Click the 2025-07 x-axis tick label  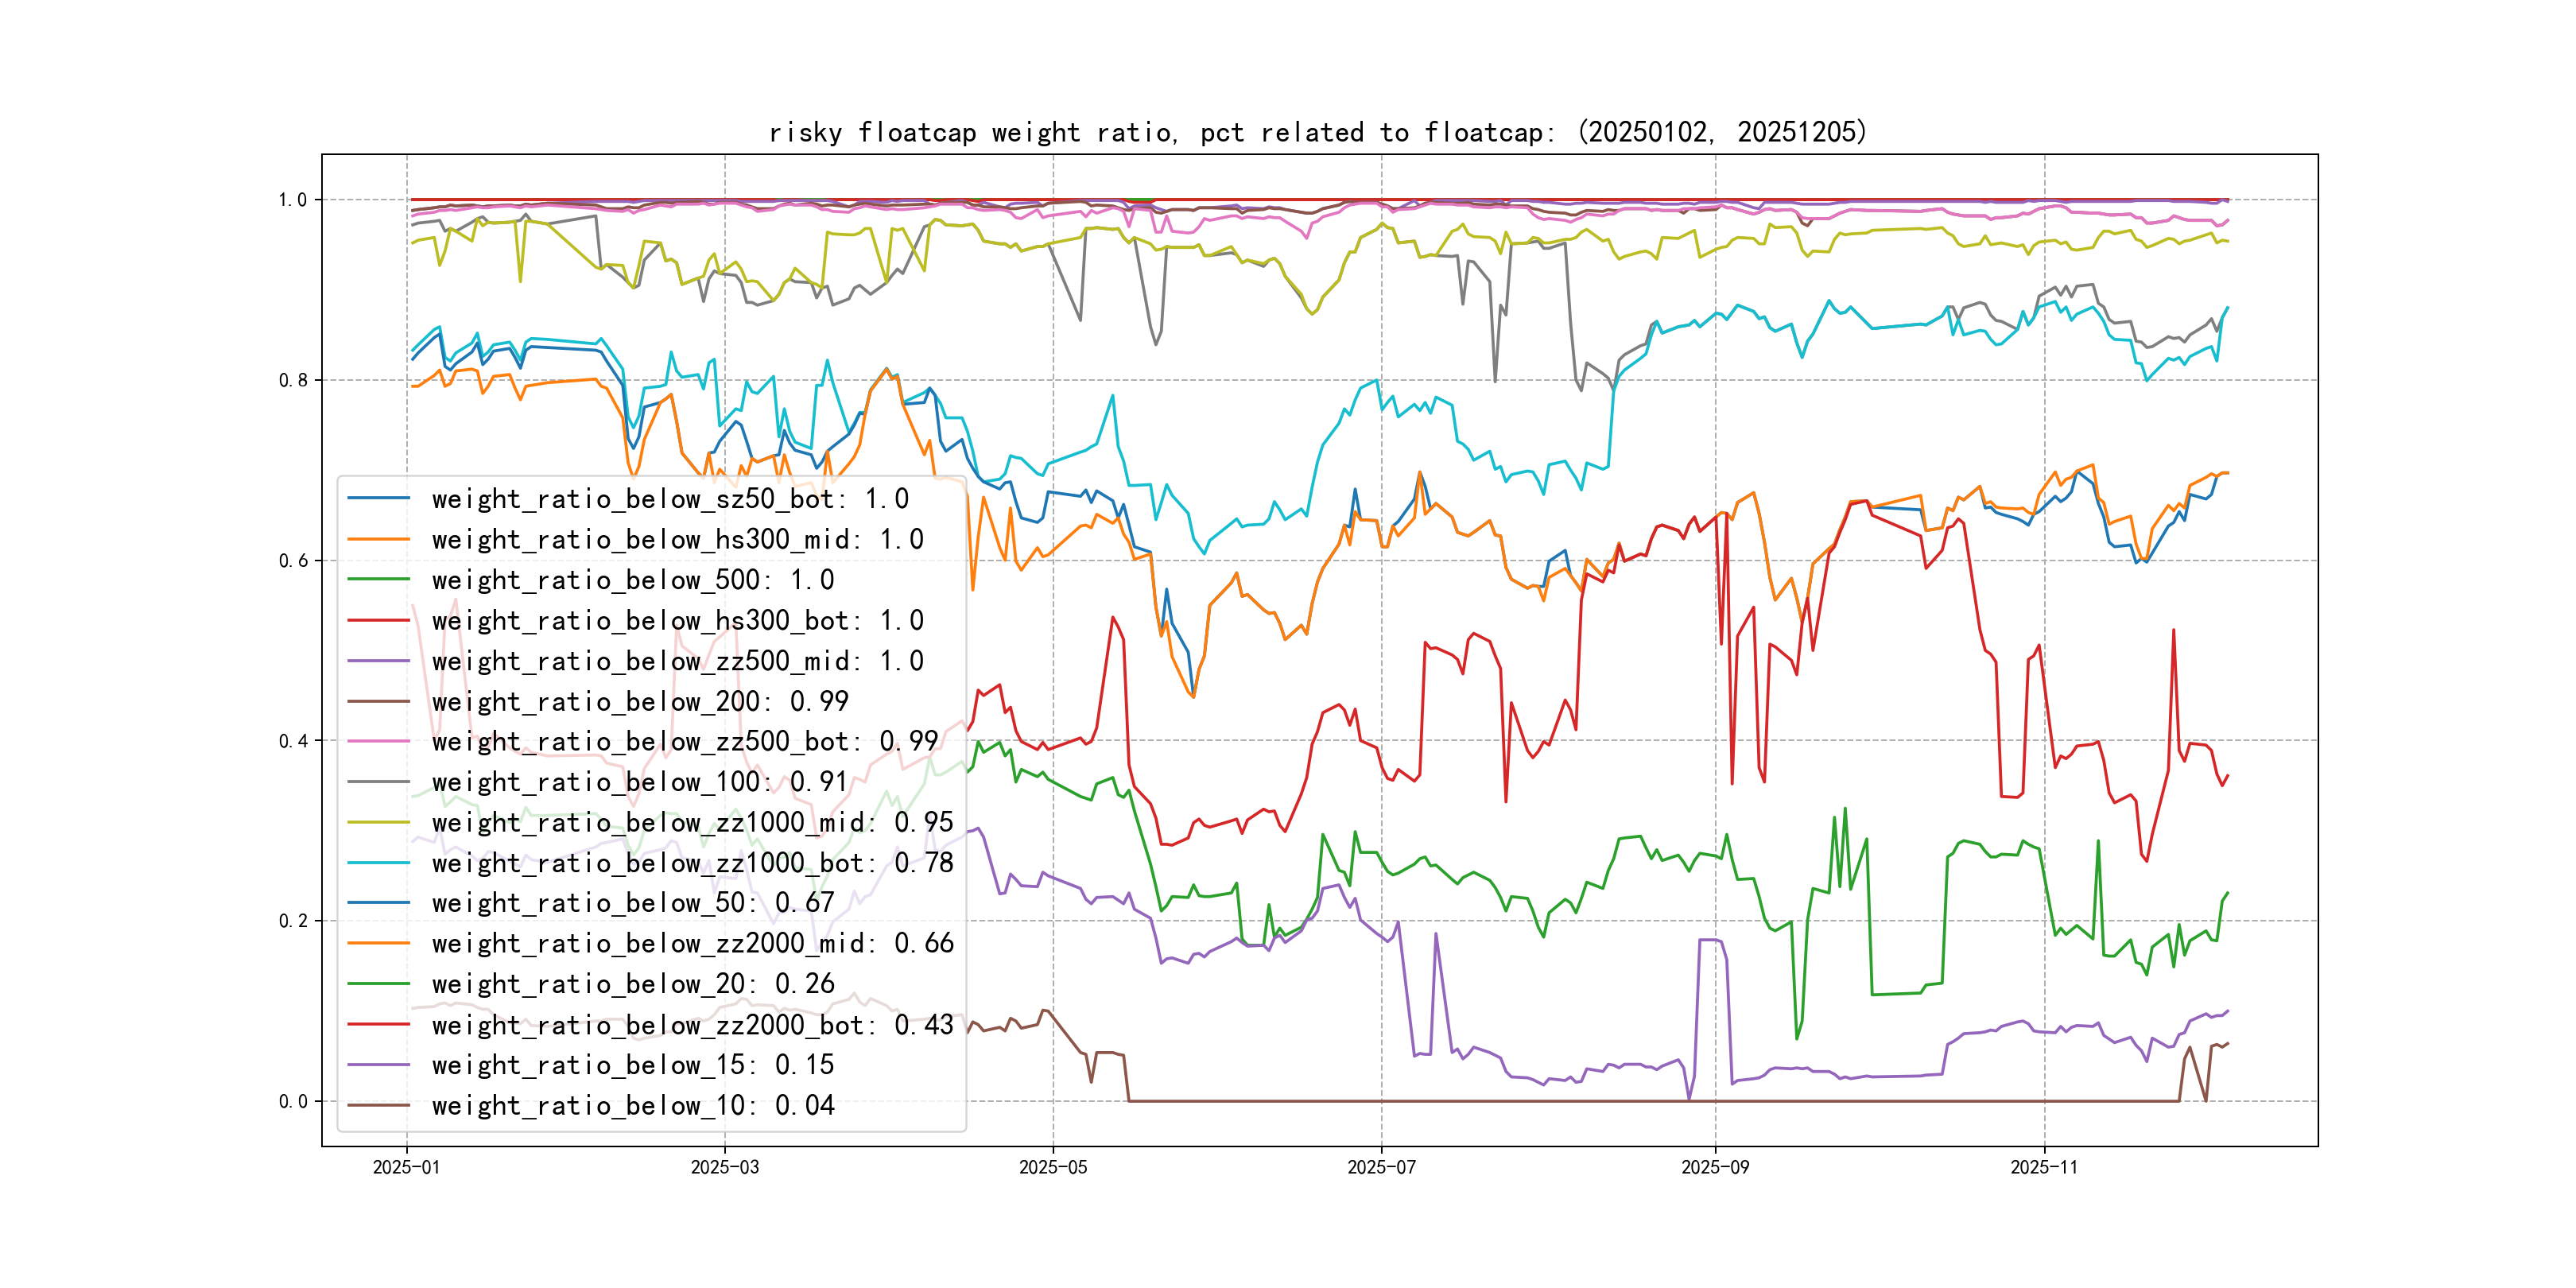click(1381, 1167)
